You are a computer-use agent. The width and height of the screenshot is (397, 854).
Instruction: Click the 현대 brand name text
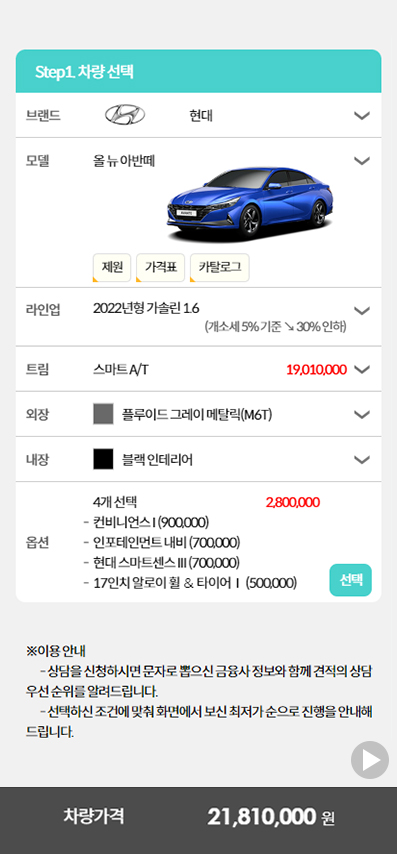[201, 115]
